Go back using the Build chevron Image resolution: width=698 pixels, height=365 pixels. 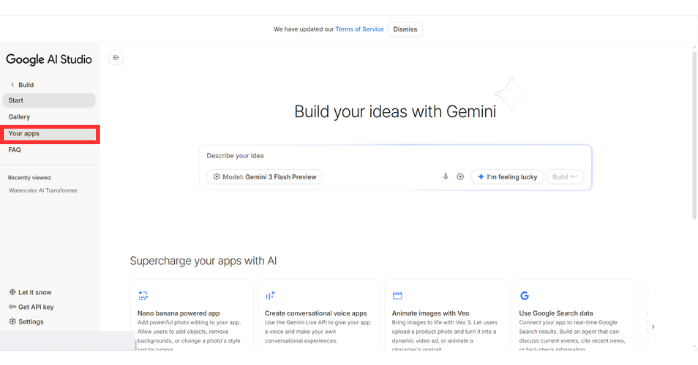[x=12, y=85]
